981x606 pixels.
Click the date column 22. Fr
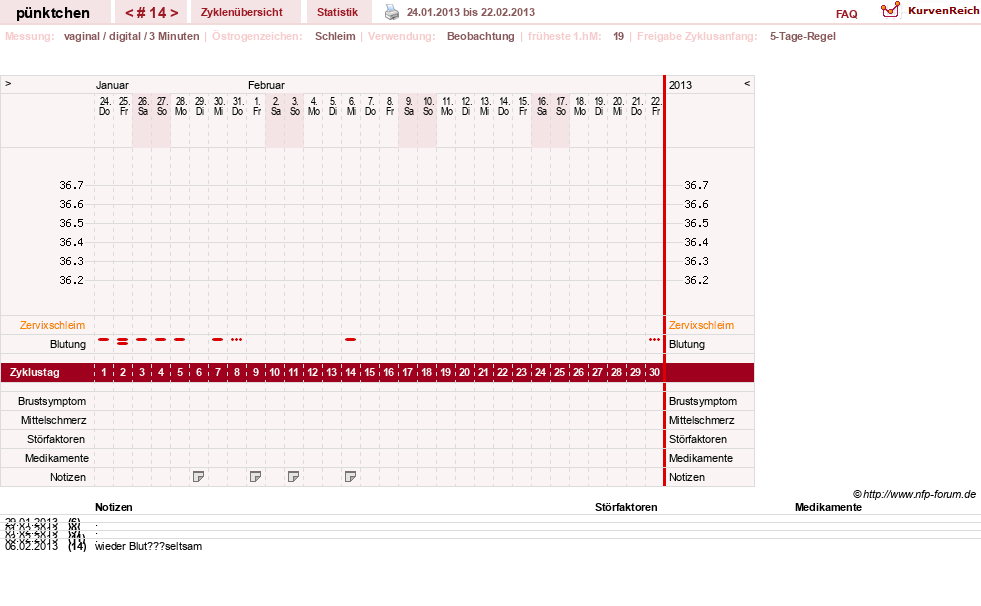coord(656,106)
